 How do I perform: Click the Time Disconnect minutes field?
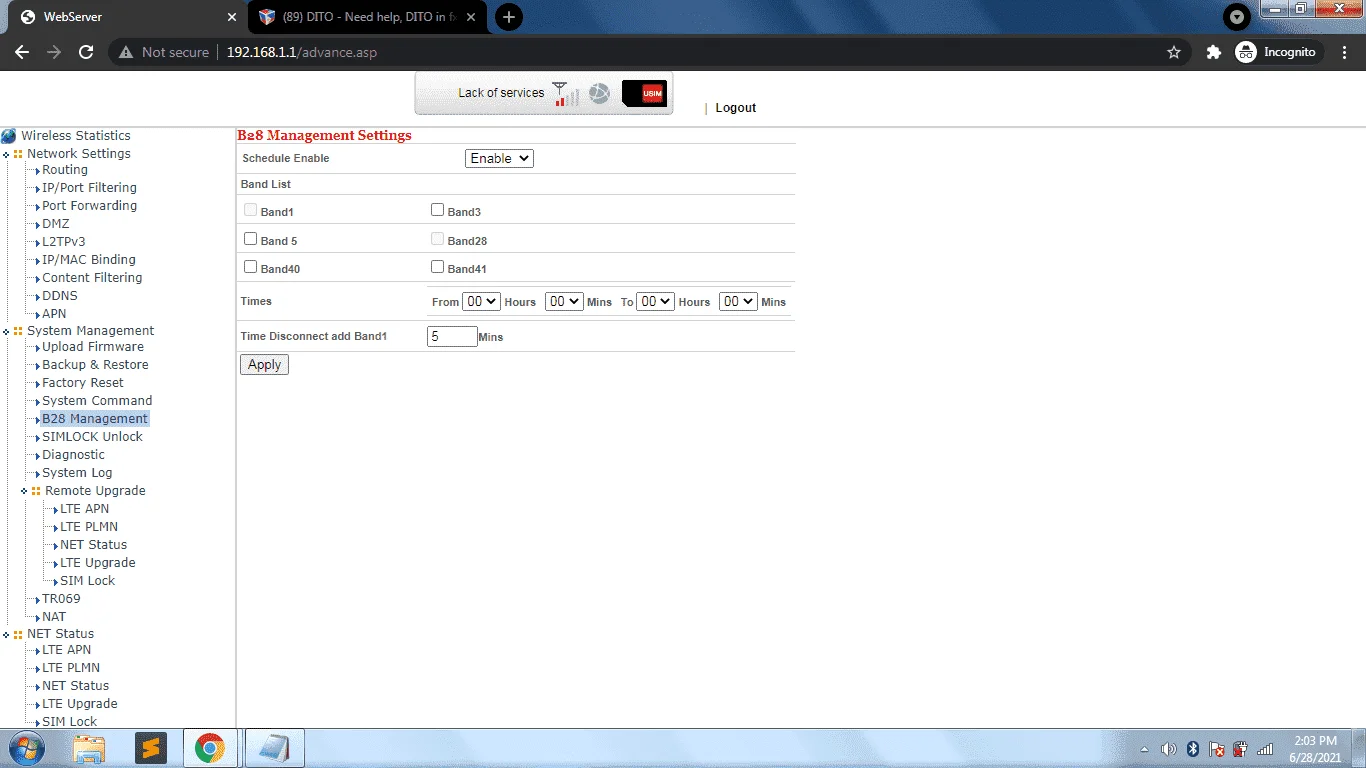point(452,336)
